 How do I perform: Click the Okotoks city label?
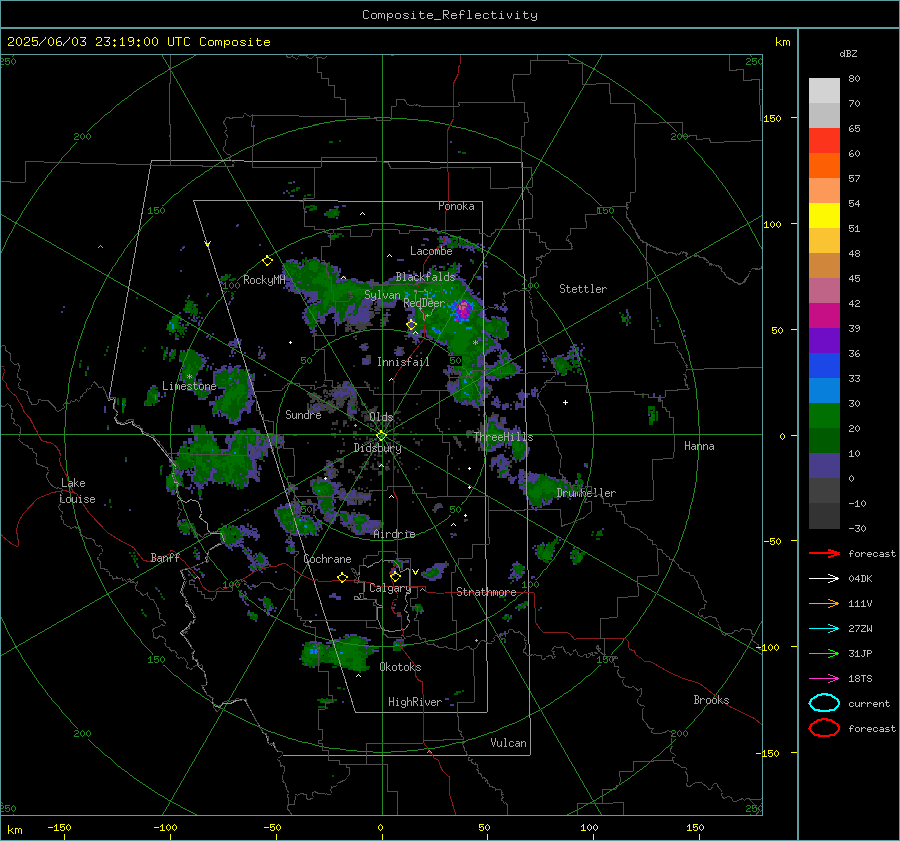pos(400,667)
